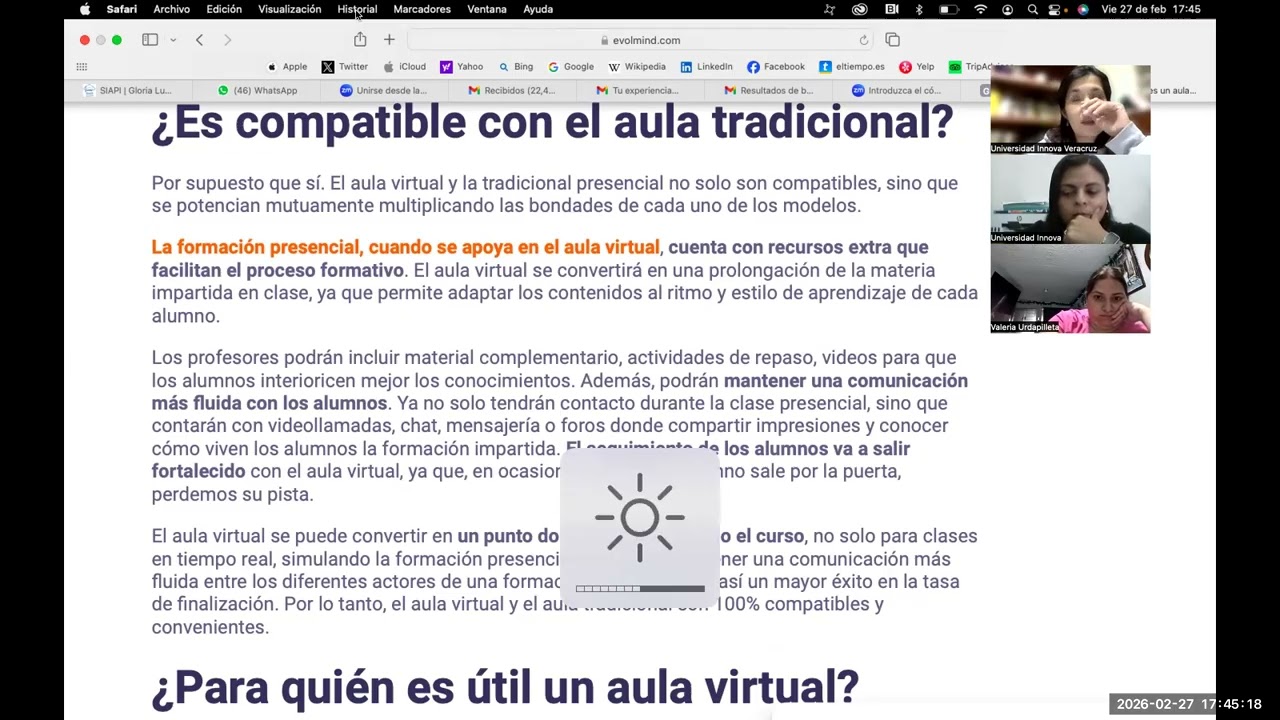Open the Apple menu
This screenshot has height=720, width=1280.
coord(85,9)
